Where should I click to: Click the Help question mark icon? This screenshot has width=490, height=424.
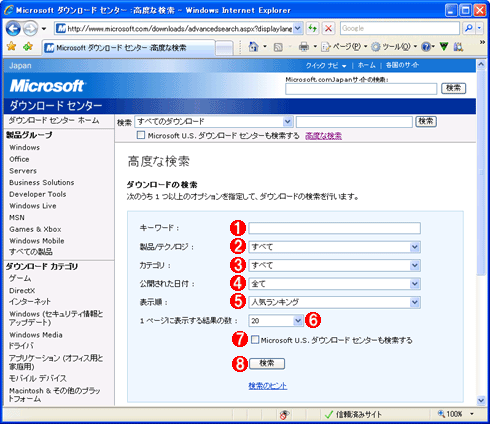click(x=426, y=47)
